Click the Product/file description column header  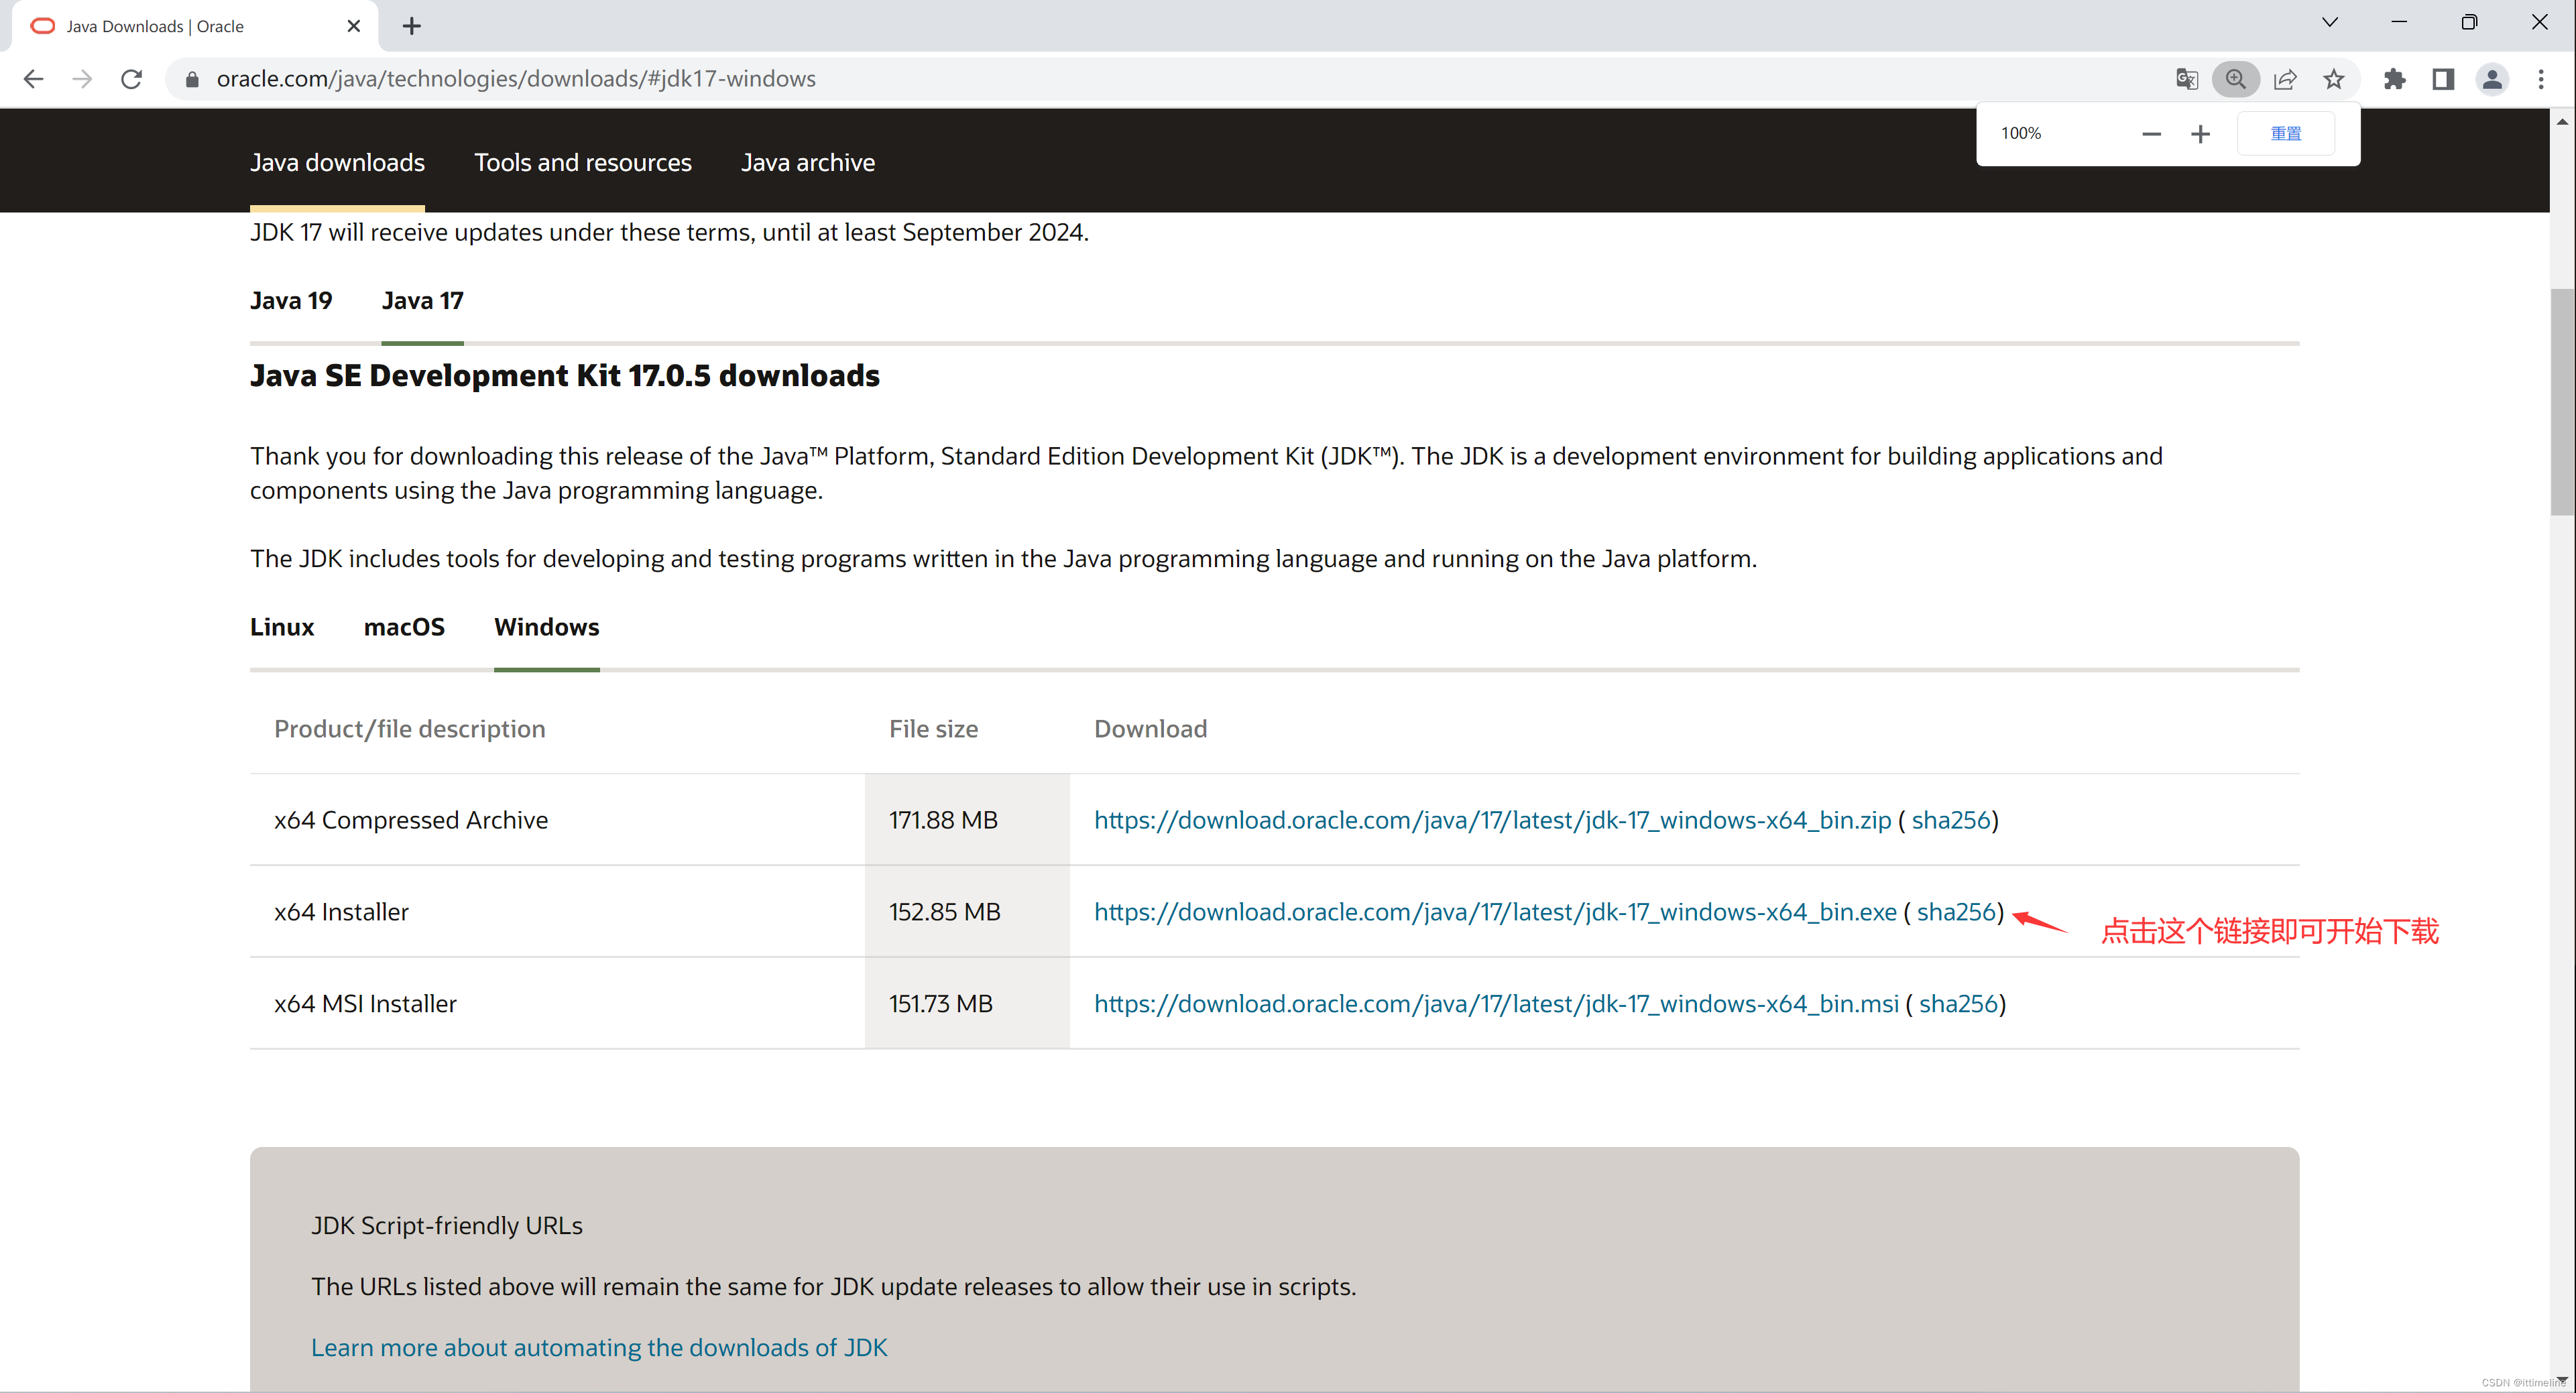tap(410, 729)
